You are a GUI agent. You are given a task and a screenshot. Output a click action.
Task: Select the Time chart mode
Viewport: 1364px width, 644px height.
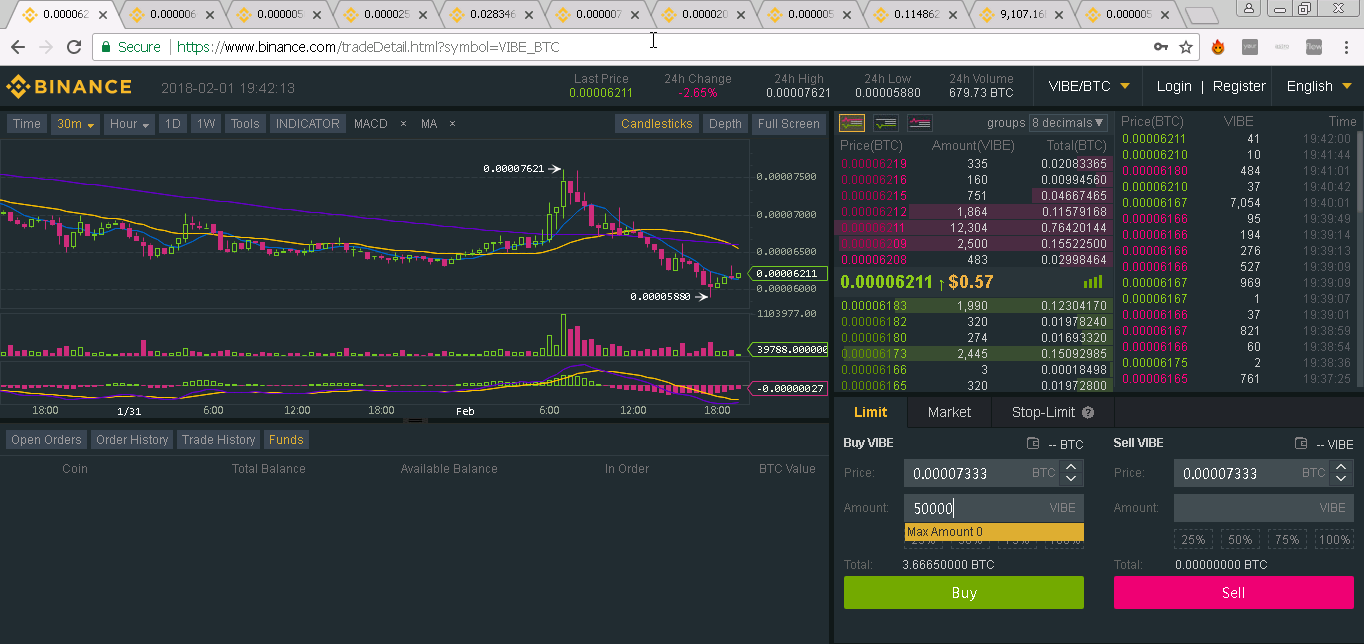click(x=27, y=124)
